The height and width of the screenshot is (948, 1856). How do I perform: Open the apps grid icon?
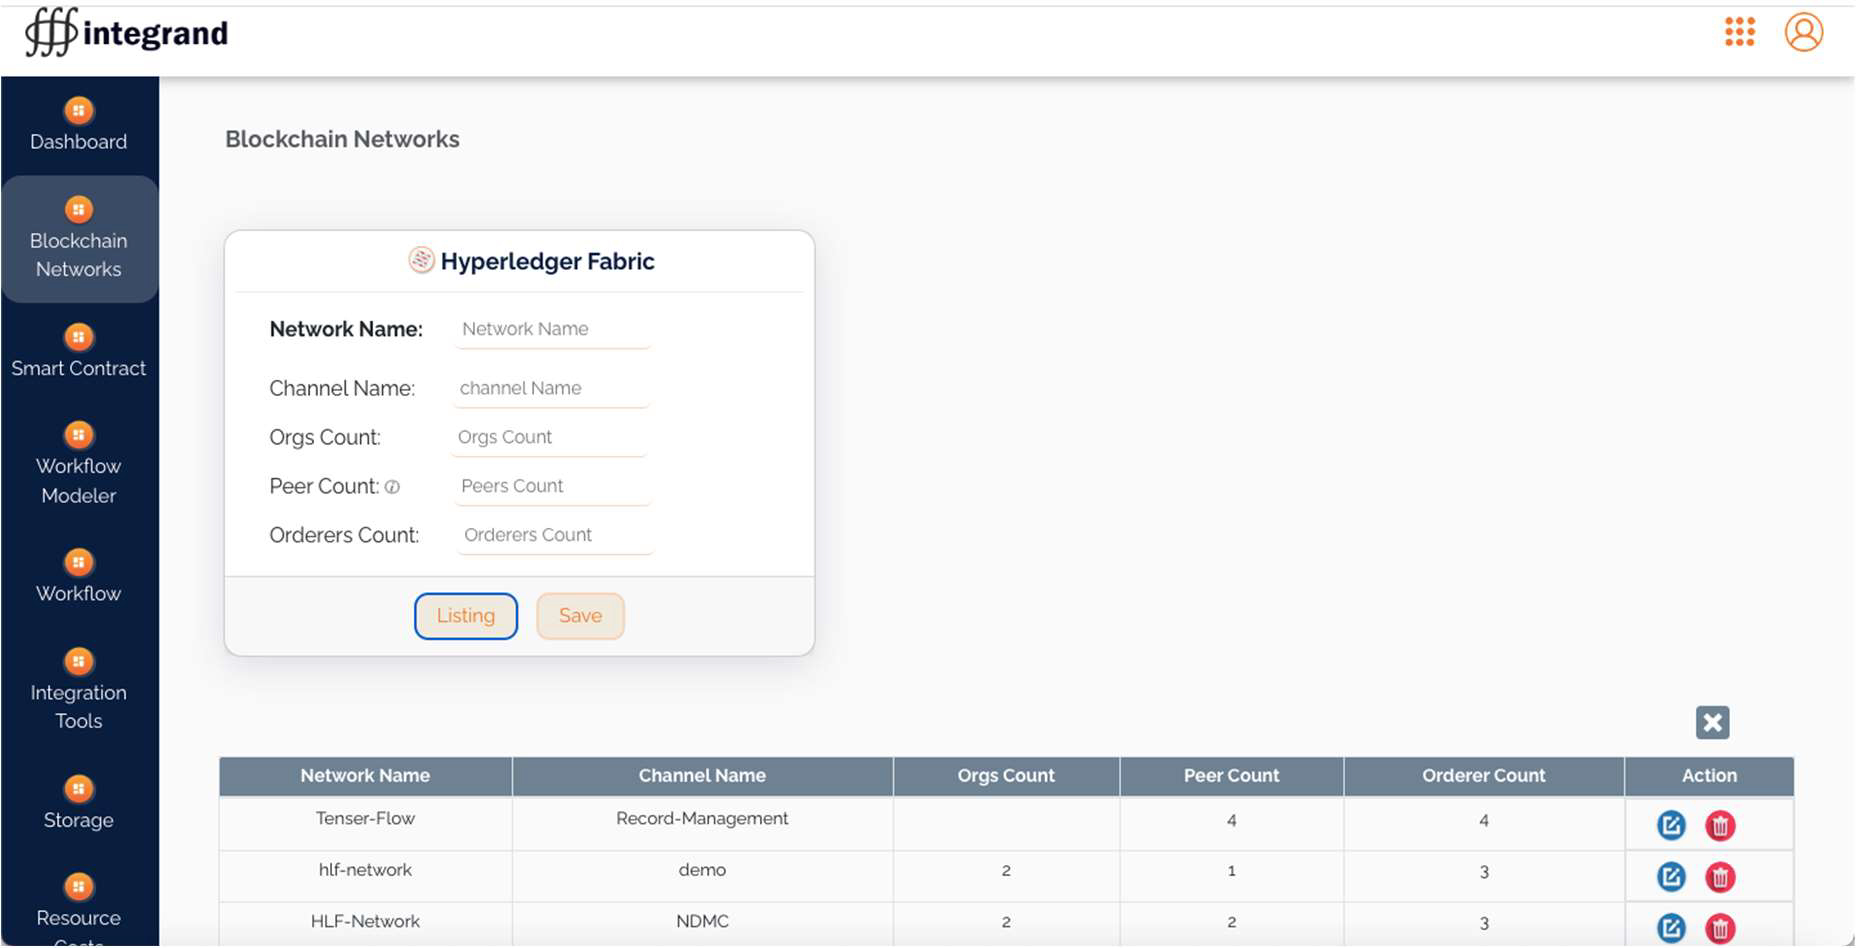(1739, 32)
